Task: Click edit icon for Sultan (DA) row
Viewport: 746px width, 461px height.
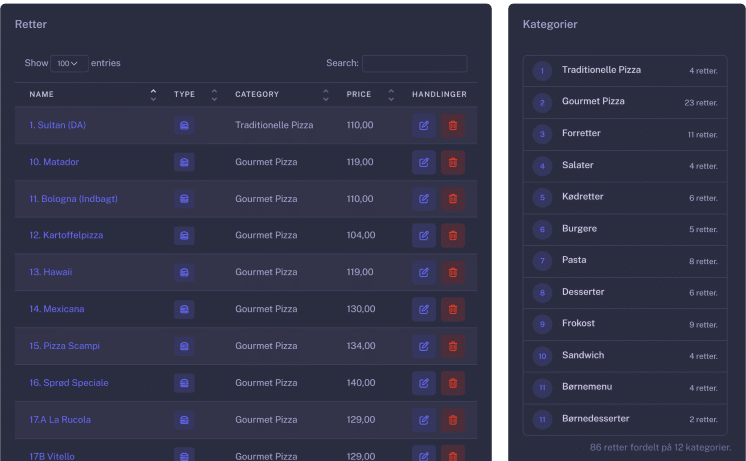Action: tap(423, 125)
